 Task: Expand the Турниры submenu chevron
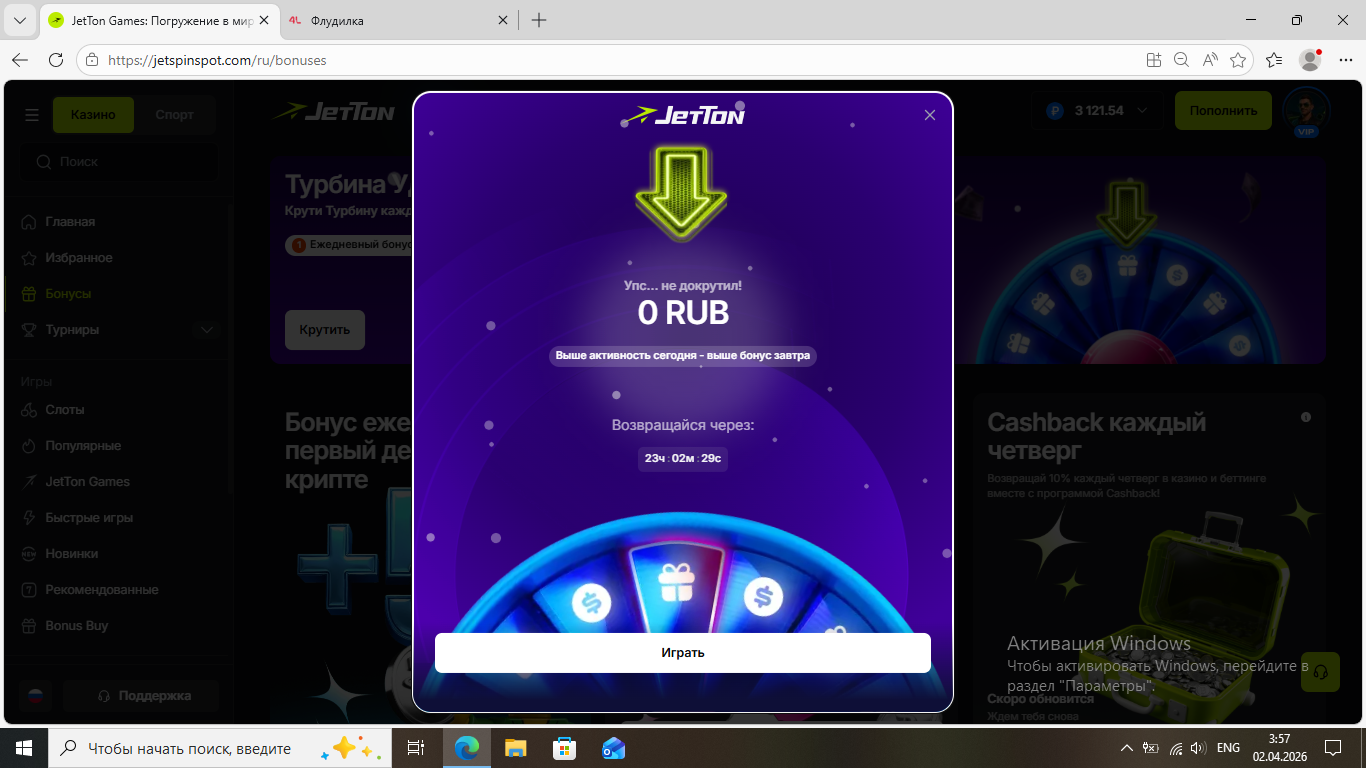pos(207,330)
